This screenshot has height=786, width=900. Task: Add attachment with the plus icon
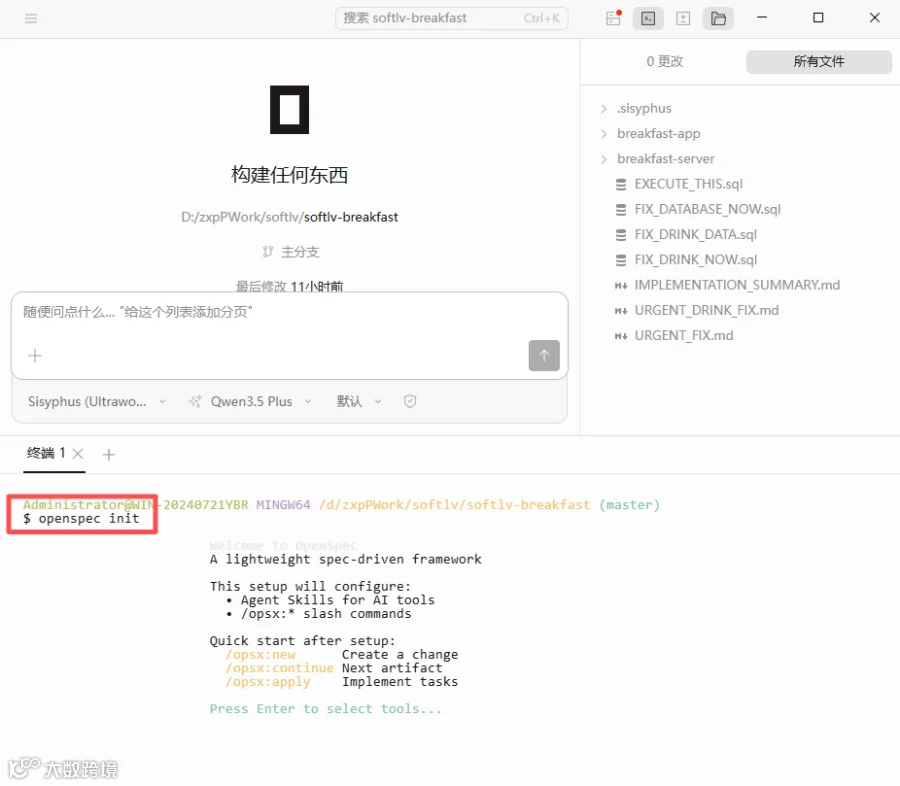click(x=35, y=355)
